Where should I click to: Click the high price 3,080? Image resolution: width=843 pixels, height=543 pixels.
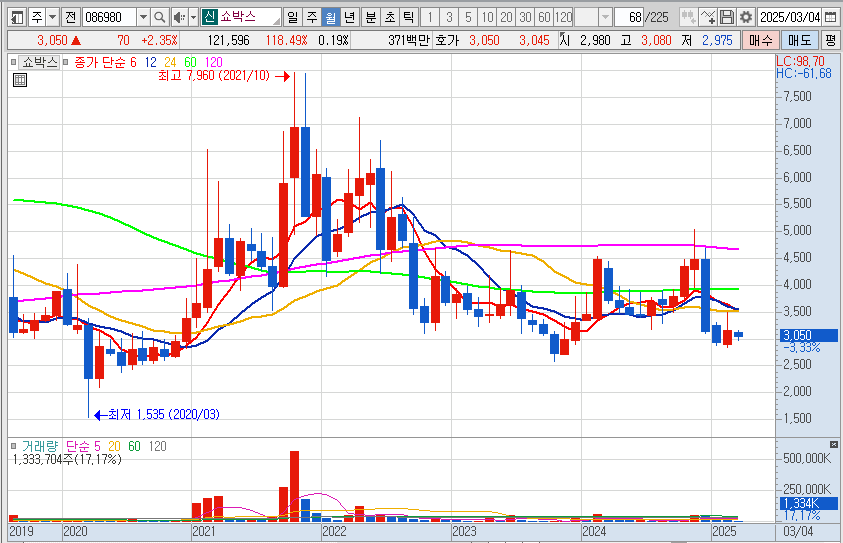[656, 40]
